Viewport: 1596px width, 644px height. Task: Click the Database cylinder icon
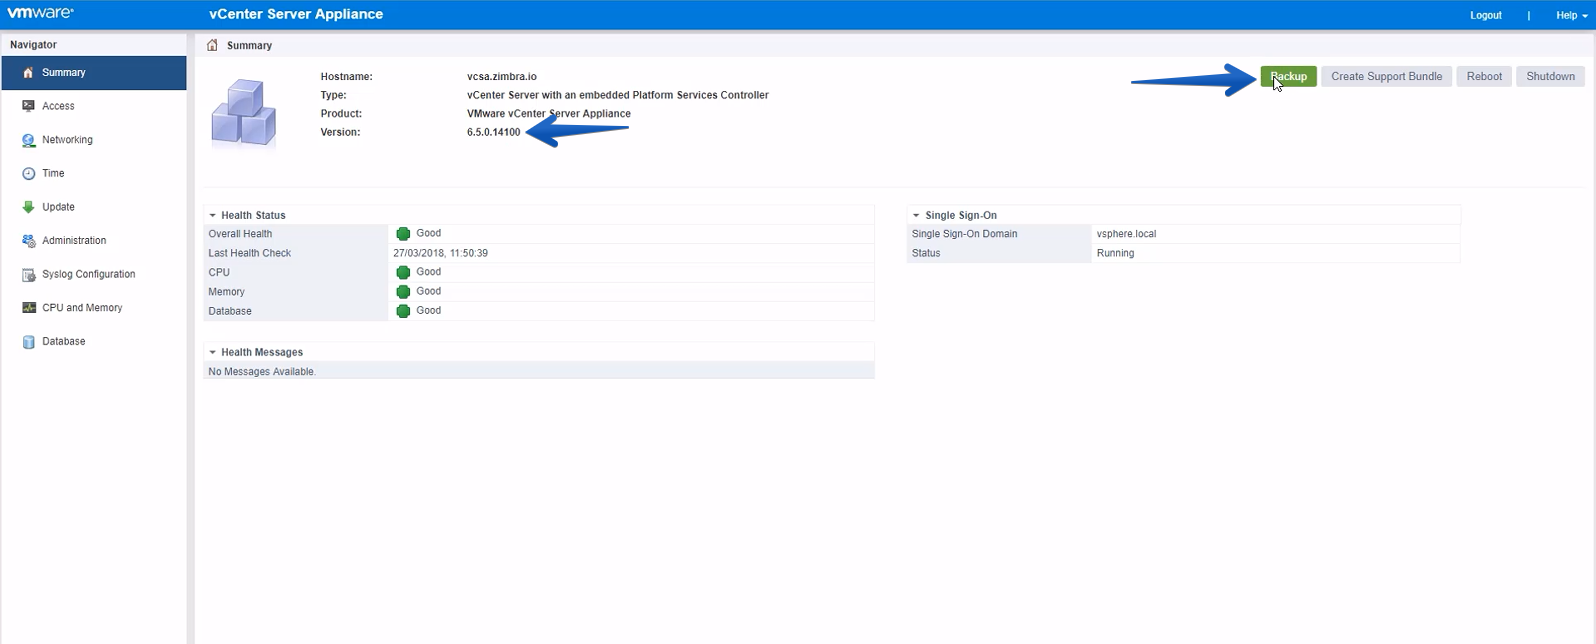tap(29, 342)
